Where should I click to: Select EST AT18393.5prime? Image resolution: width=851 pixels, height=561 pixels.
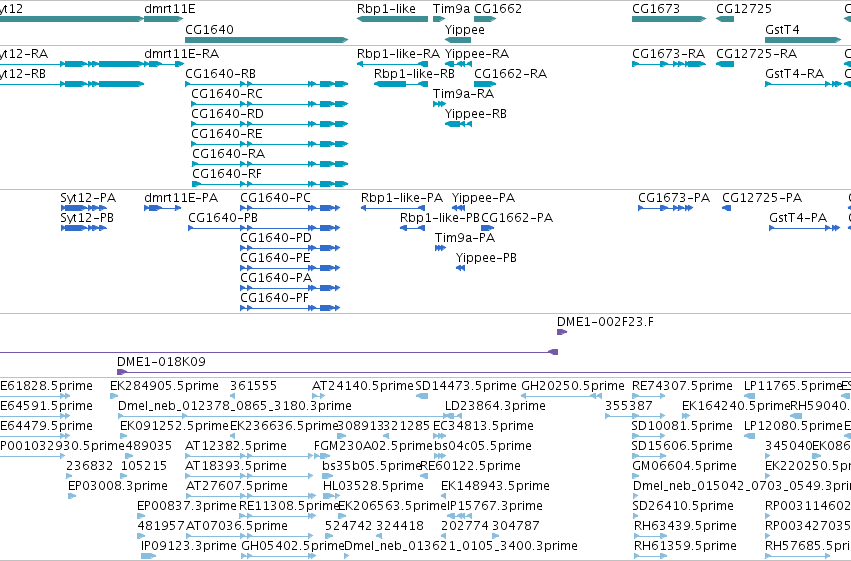click(x=236, y=467)
